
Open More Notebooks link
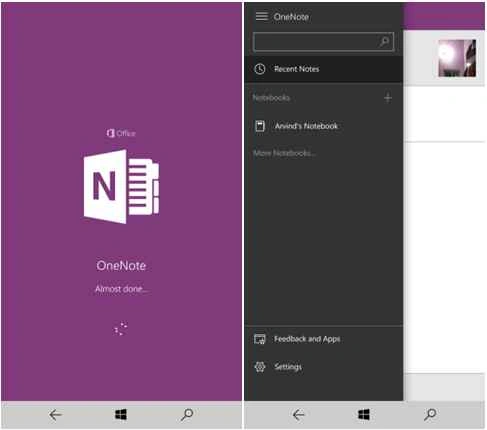pos(284,153)
